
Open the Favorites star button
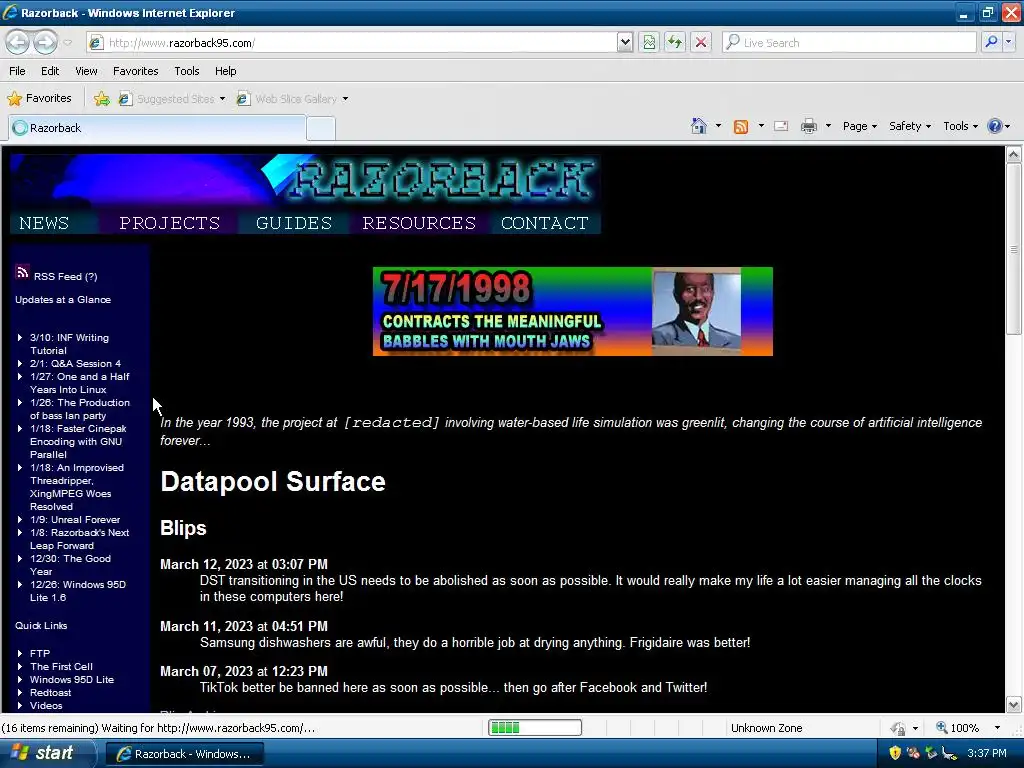[39, 99]
